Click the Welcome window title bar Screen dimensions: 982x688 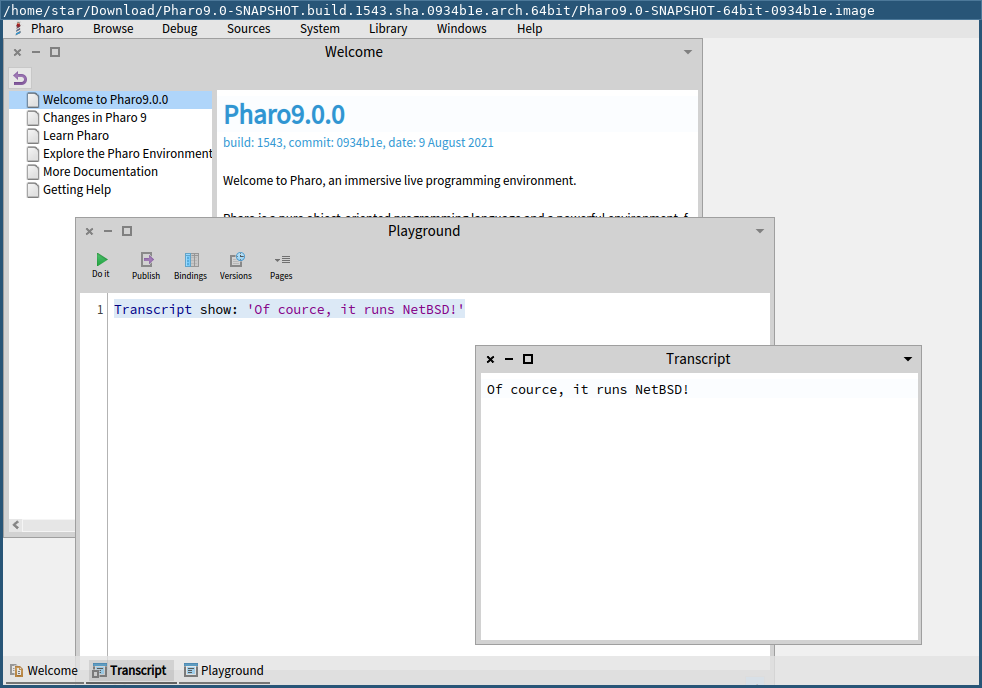tap(353, 53)
